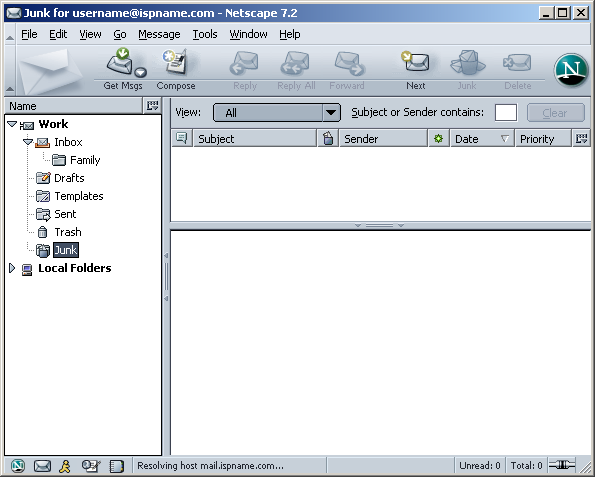595x477 pixels.
Task: Click the Unread: 0 status text
Action: pyautogui.click(x=480, y=466)
